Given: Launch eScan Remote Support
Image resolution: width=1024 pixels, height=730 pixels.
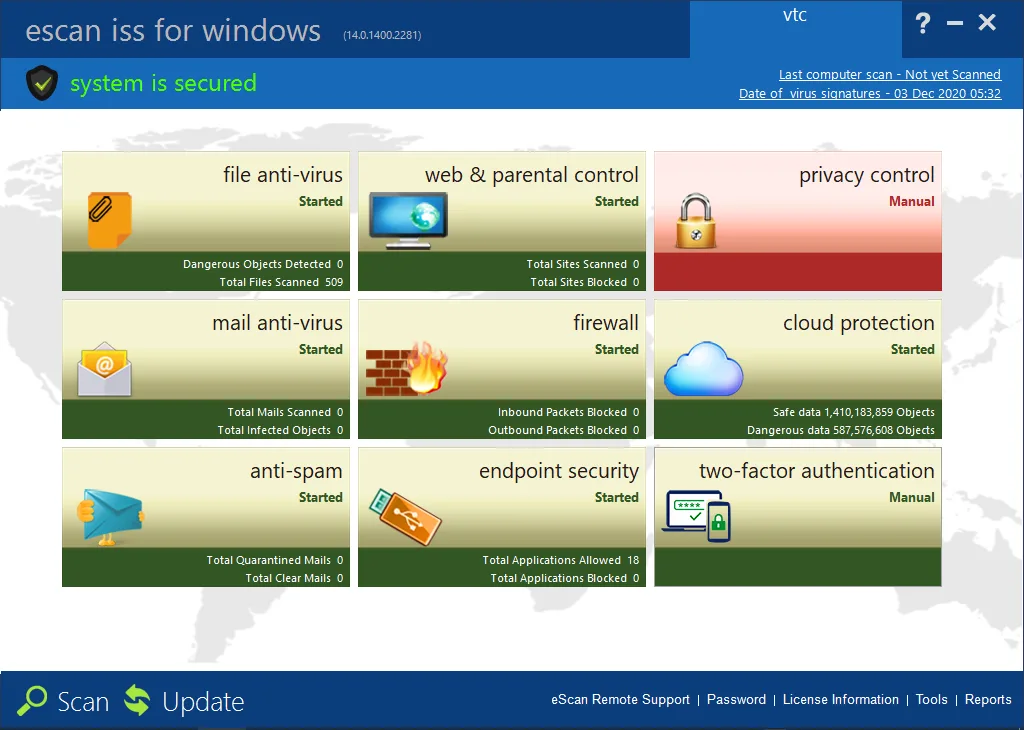Looking at the screenshot, I should tap(620, 700).
